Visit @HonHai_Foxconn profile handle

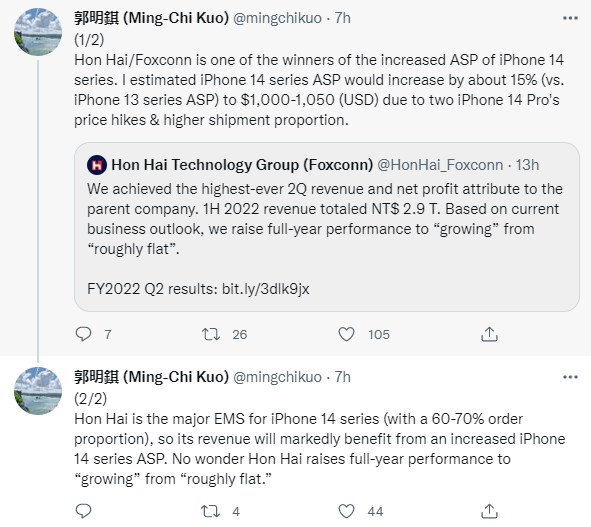coord(440,165)
